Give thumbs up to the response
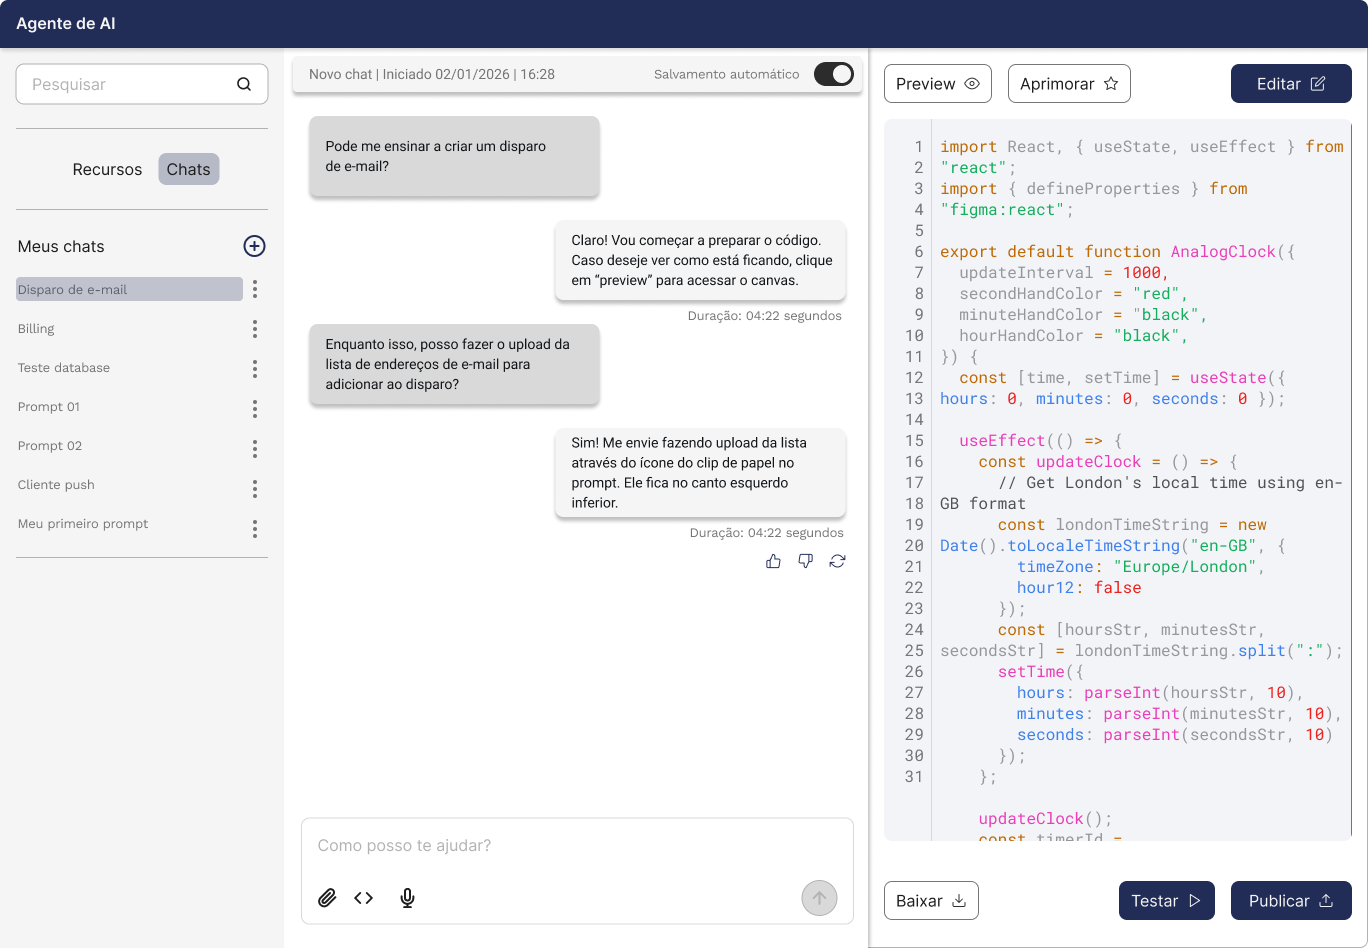Screen dimensions: 1368x948 pyautogui.click(x=773, y=561)
